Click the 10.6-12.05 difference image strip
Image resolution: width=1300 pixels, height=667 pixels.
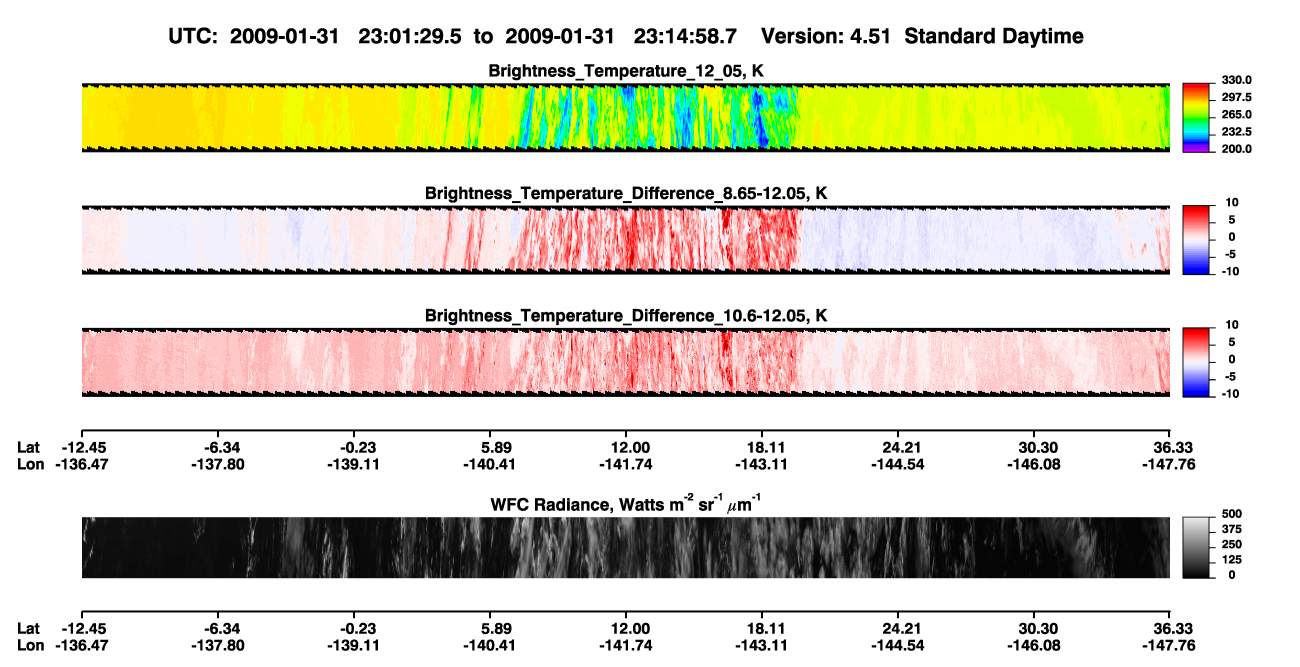[x=625, y=363]
